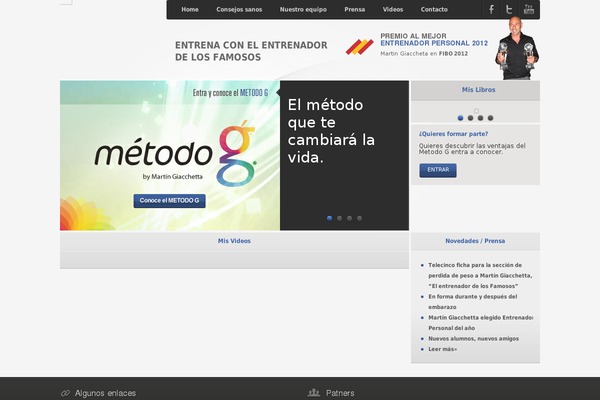Select the first dot under Mis Libros
The width and height of the screenshot is (600, 400).
click(460, 118)
